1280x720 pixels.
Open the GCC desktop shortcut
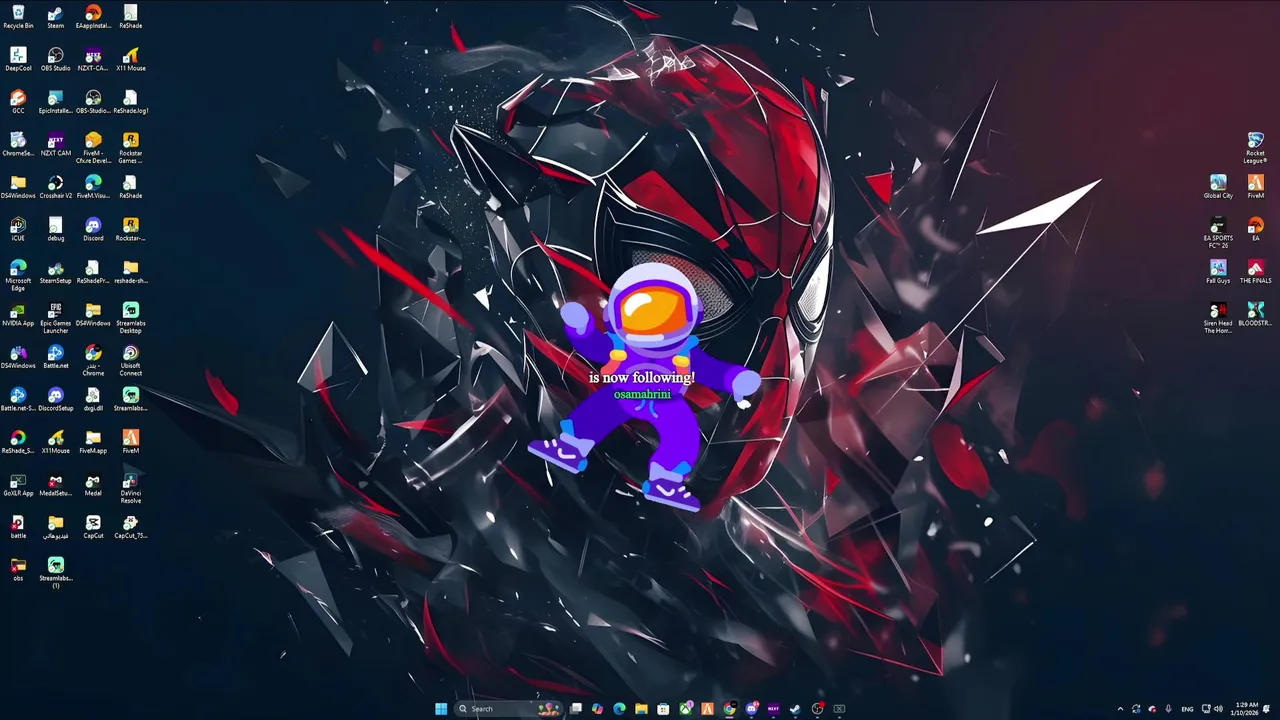pyautogui.click(x=18, y=102)
